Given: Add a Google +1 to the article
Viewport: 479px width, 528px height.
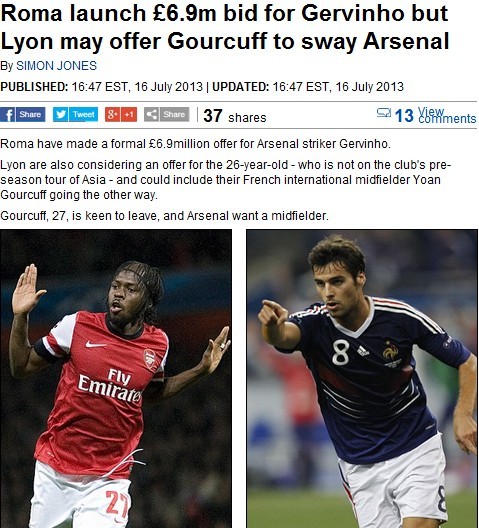Looking at the screenshot, I should pos(129,114).
